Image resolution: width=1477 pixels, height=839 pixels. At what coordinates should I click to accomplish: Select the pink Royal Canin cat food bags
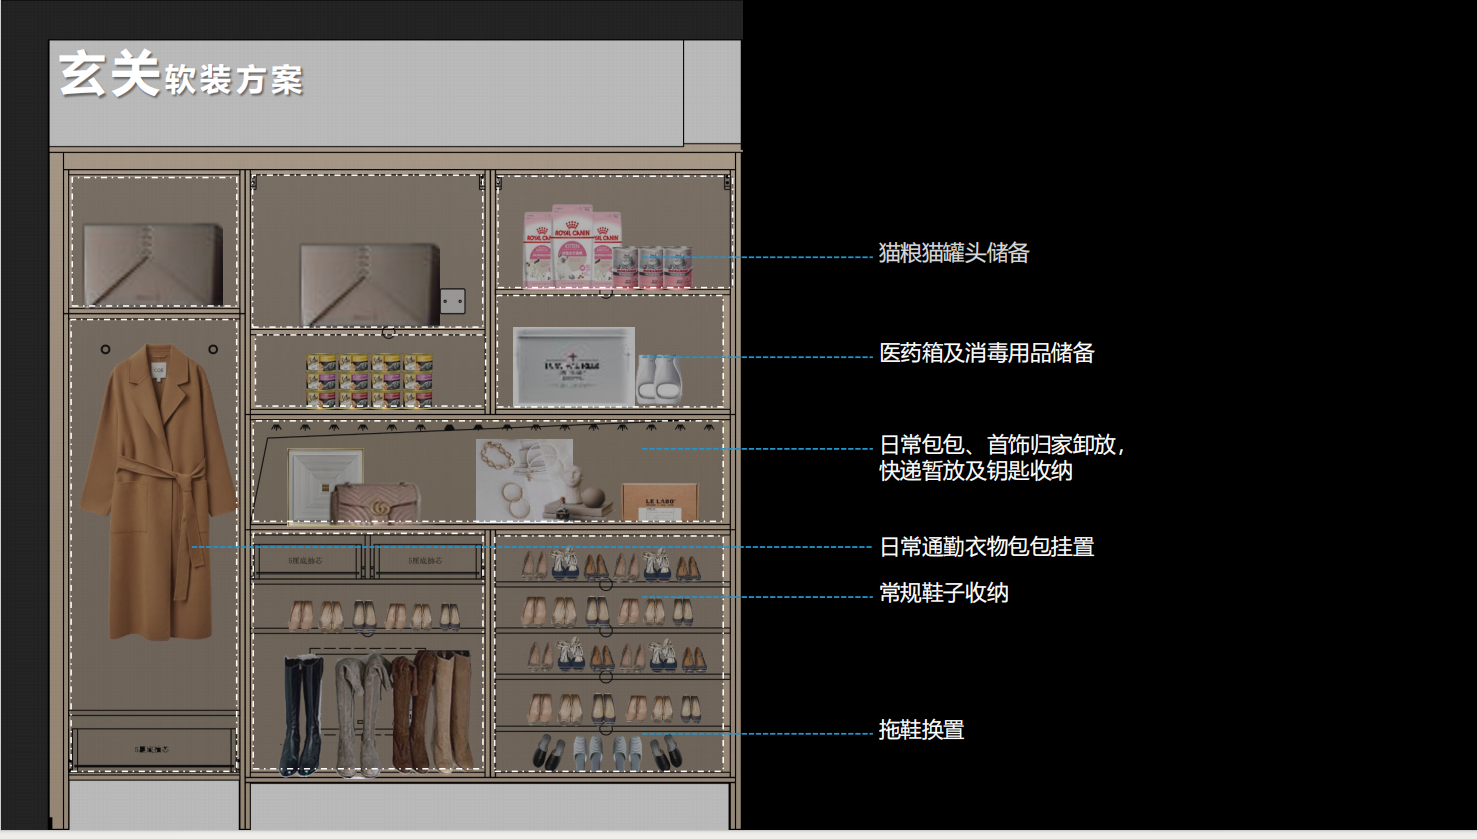tap(568, 247)
